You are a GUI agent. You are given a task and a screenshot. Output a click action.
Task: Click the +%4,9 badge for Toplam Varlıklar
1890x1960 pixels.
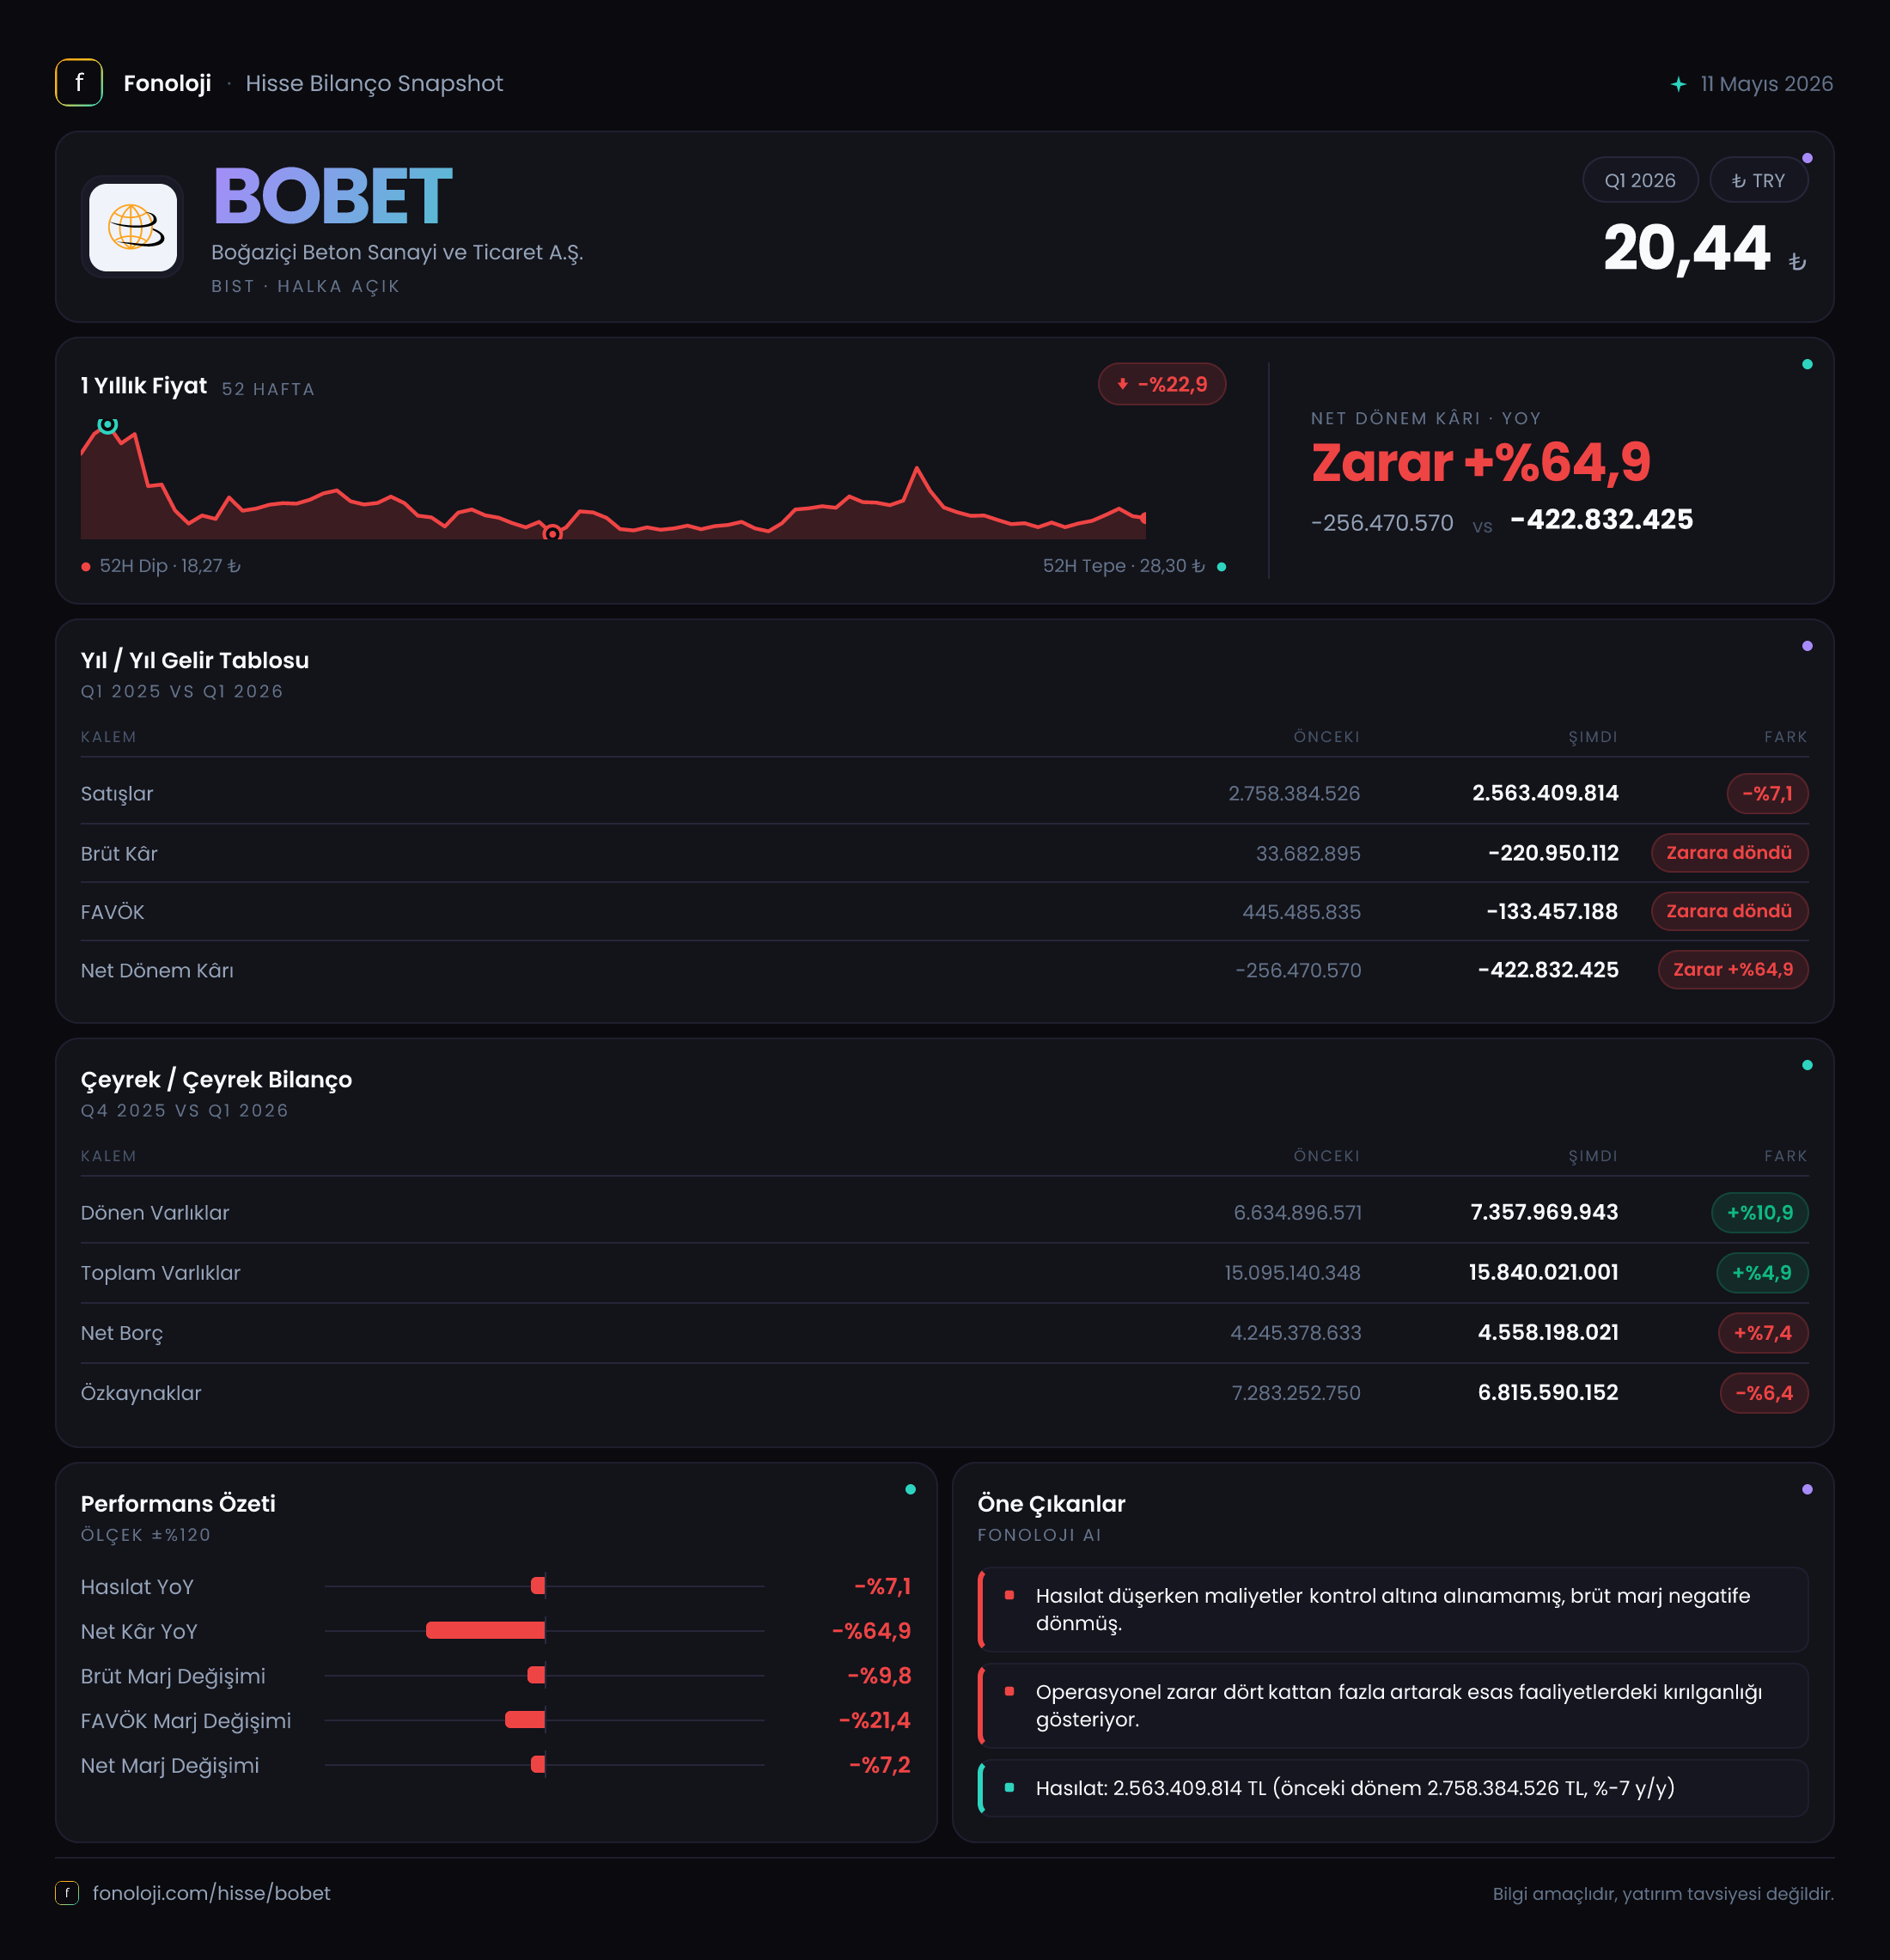point(1762,1272)
